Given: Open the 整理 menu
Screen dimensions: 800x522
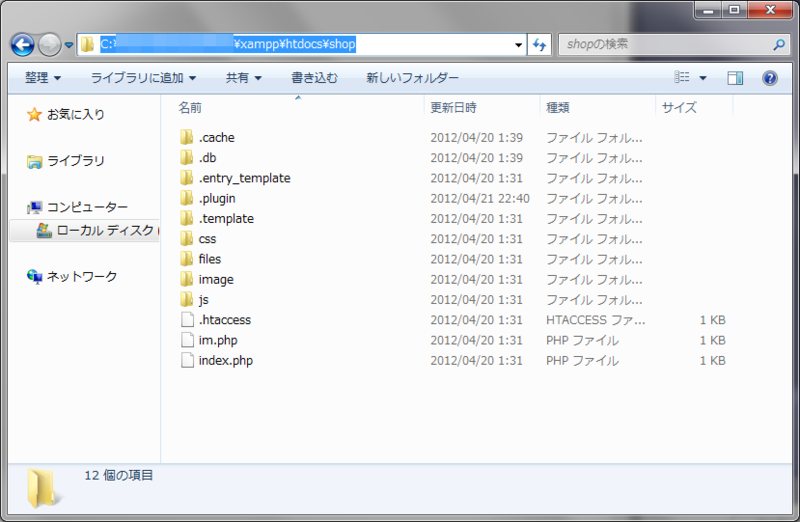Looking at the screenshot, I should click(x=43, y=78).
